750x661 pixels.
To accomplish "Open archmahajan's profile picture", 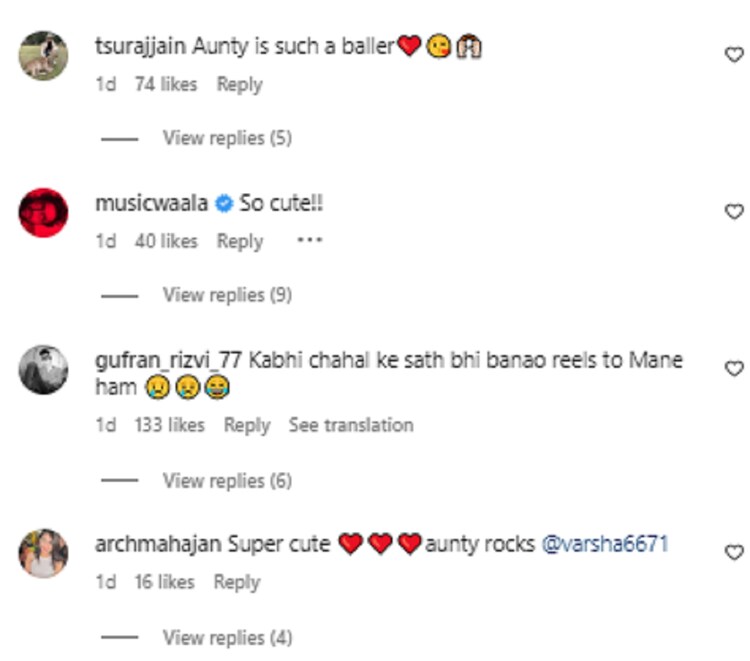I will pos(43,553).
